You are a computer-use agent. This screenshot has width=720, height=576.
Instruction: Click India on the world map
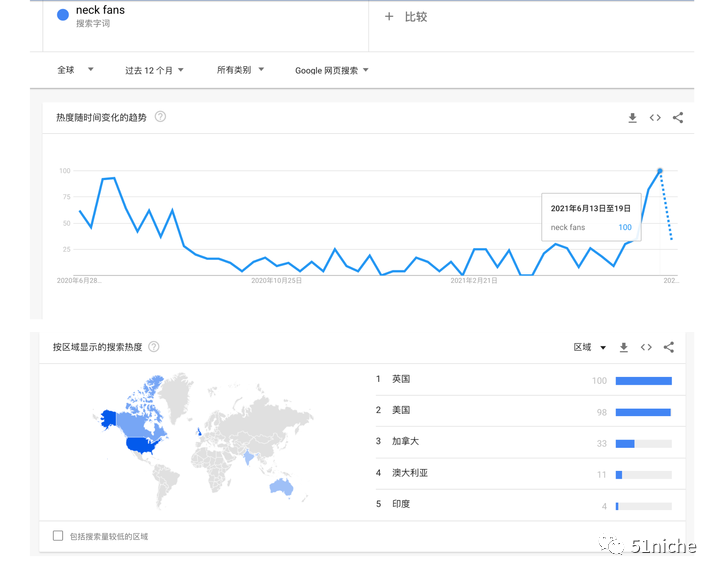point(248,457)
